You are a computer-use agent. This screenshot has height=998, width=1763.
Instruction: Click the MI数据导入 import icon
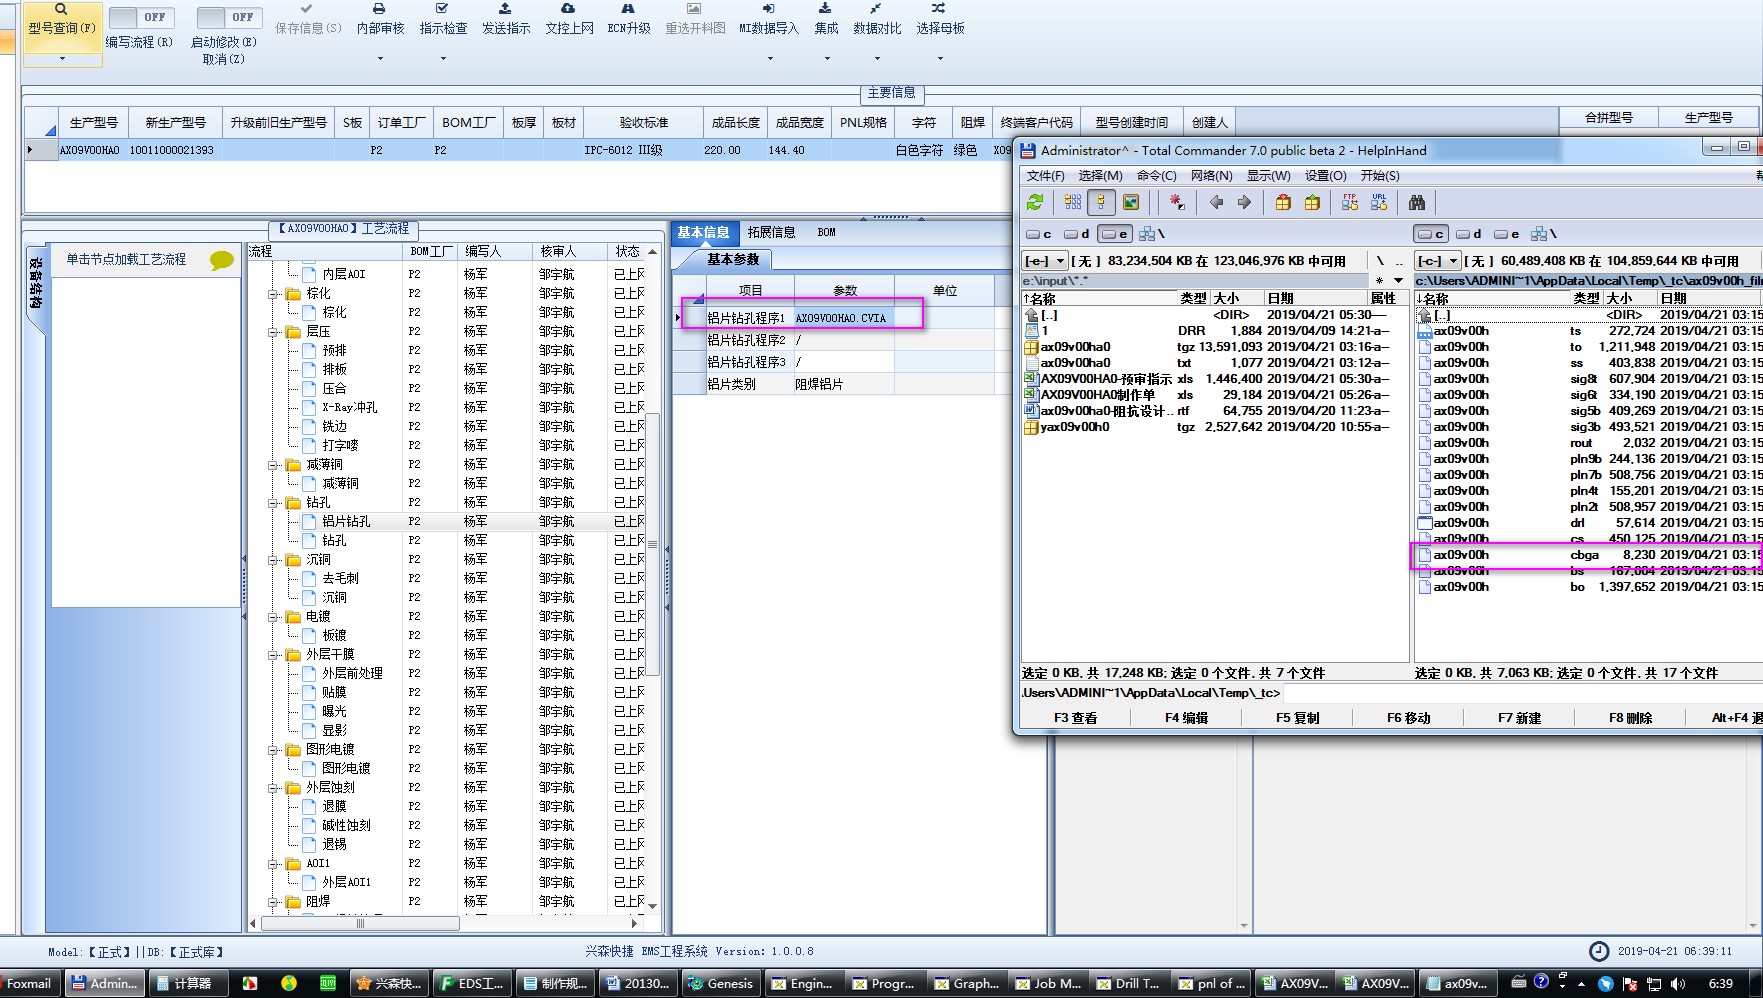[768, 8]
